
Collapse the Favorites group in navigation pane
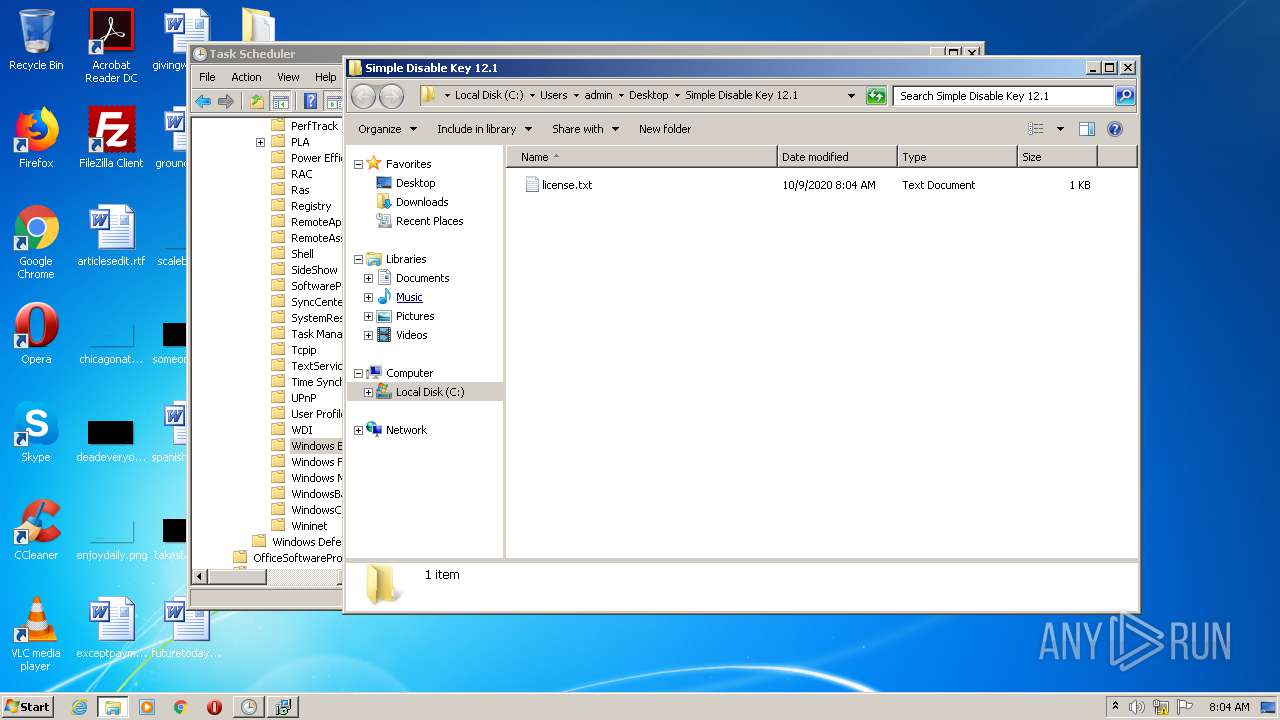(358, 164)
